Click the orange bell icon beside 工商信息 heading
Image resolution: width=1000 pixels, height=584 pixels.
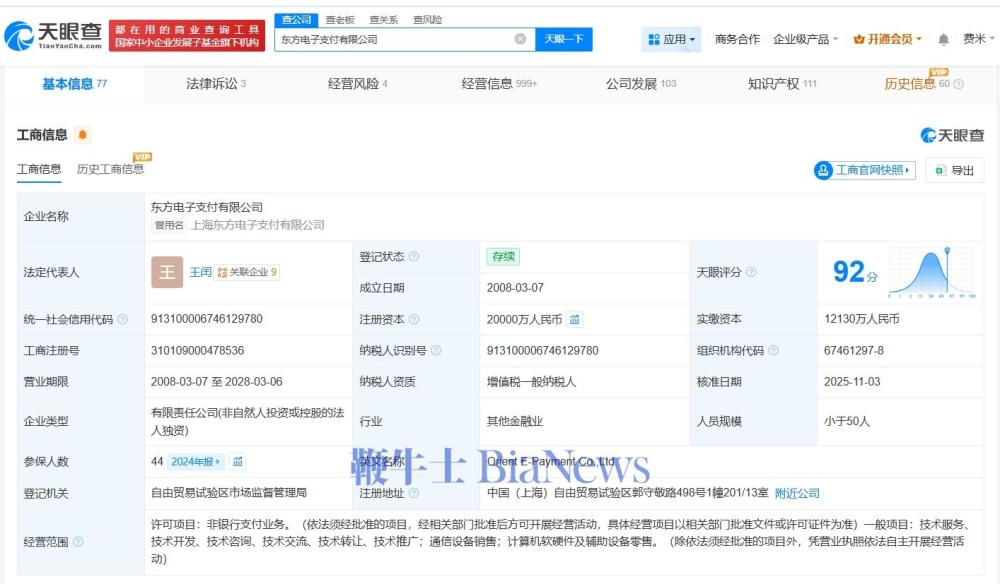click(82, 135)
